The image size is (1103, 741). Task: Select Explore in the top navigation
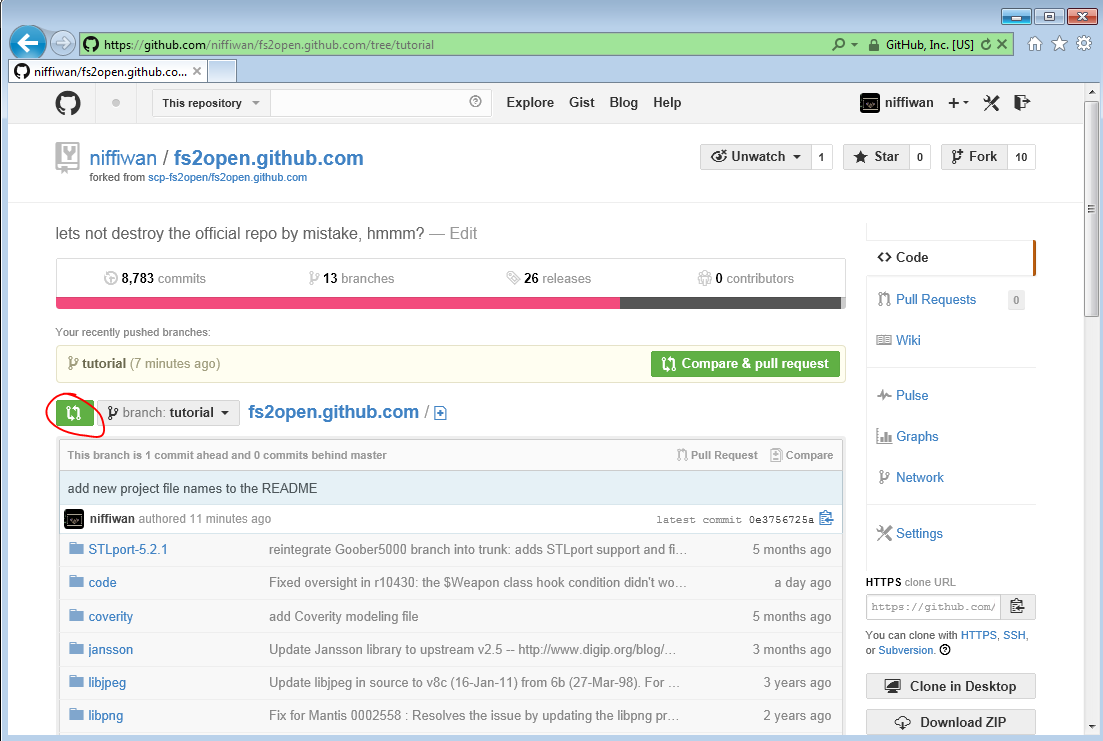click(530, 102)
